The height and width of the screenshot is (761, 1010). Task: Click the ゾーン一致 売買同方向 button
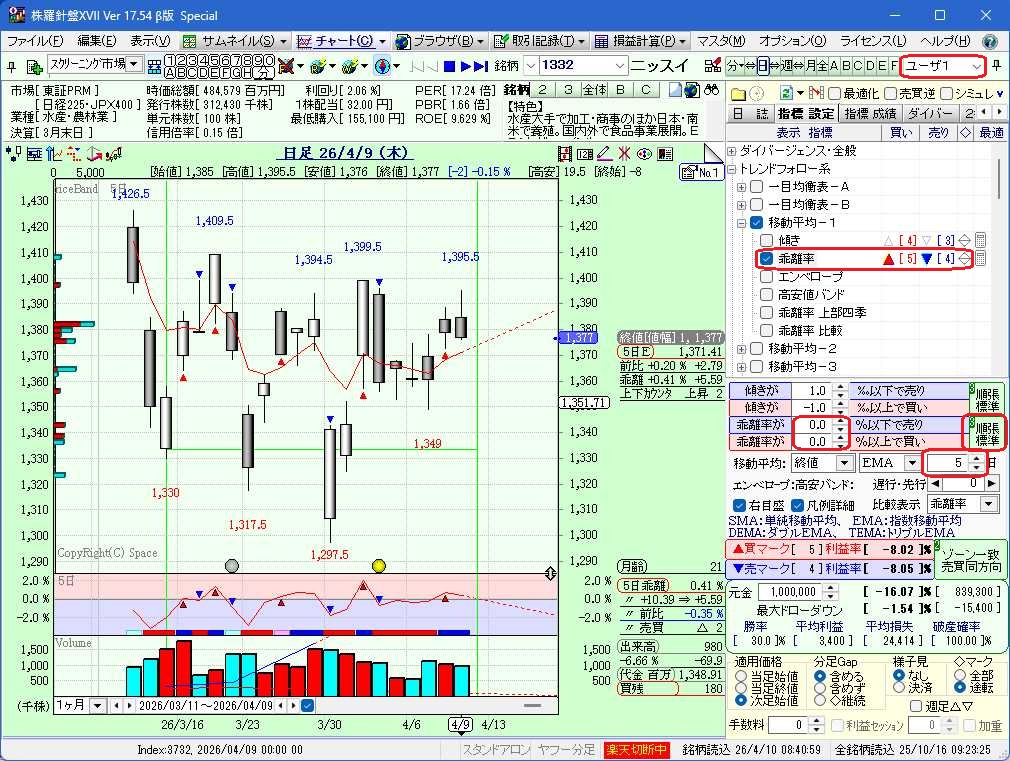(970, 560)
